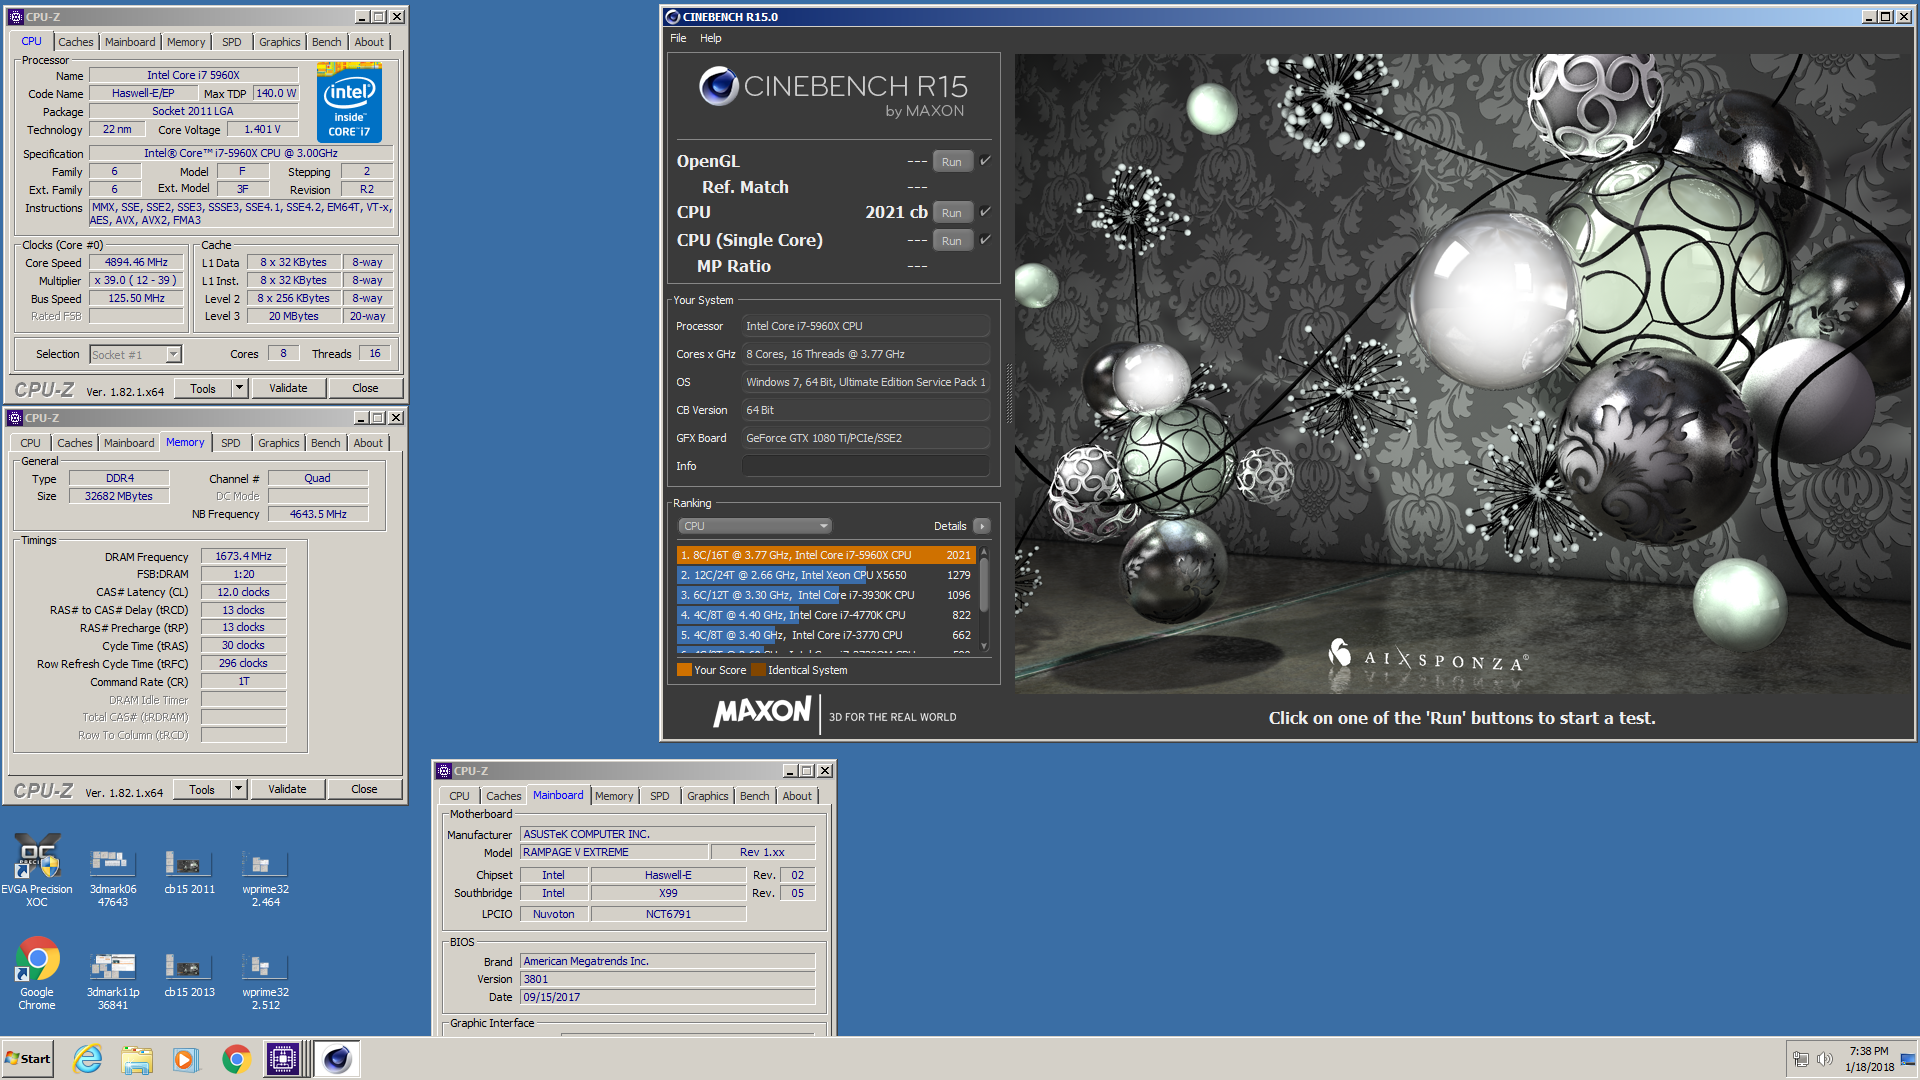Click Show desktop button at taskbar end

point(1909,1059)
